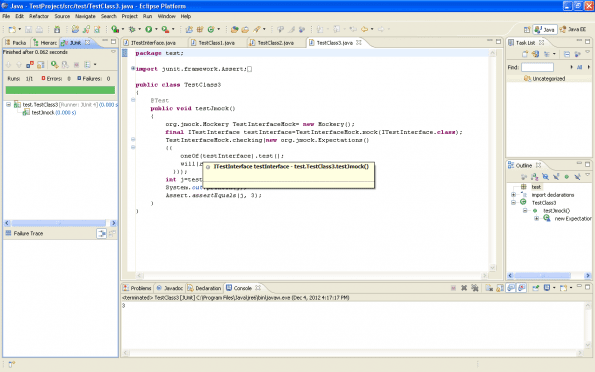Viewport: 595px width, 372px height.
Task: Click the Java perspective button
Action: 545,29
